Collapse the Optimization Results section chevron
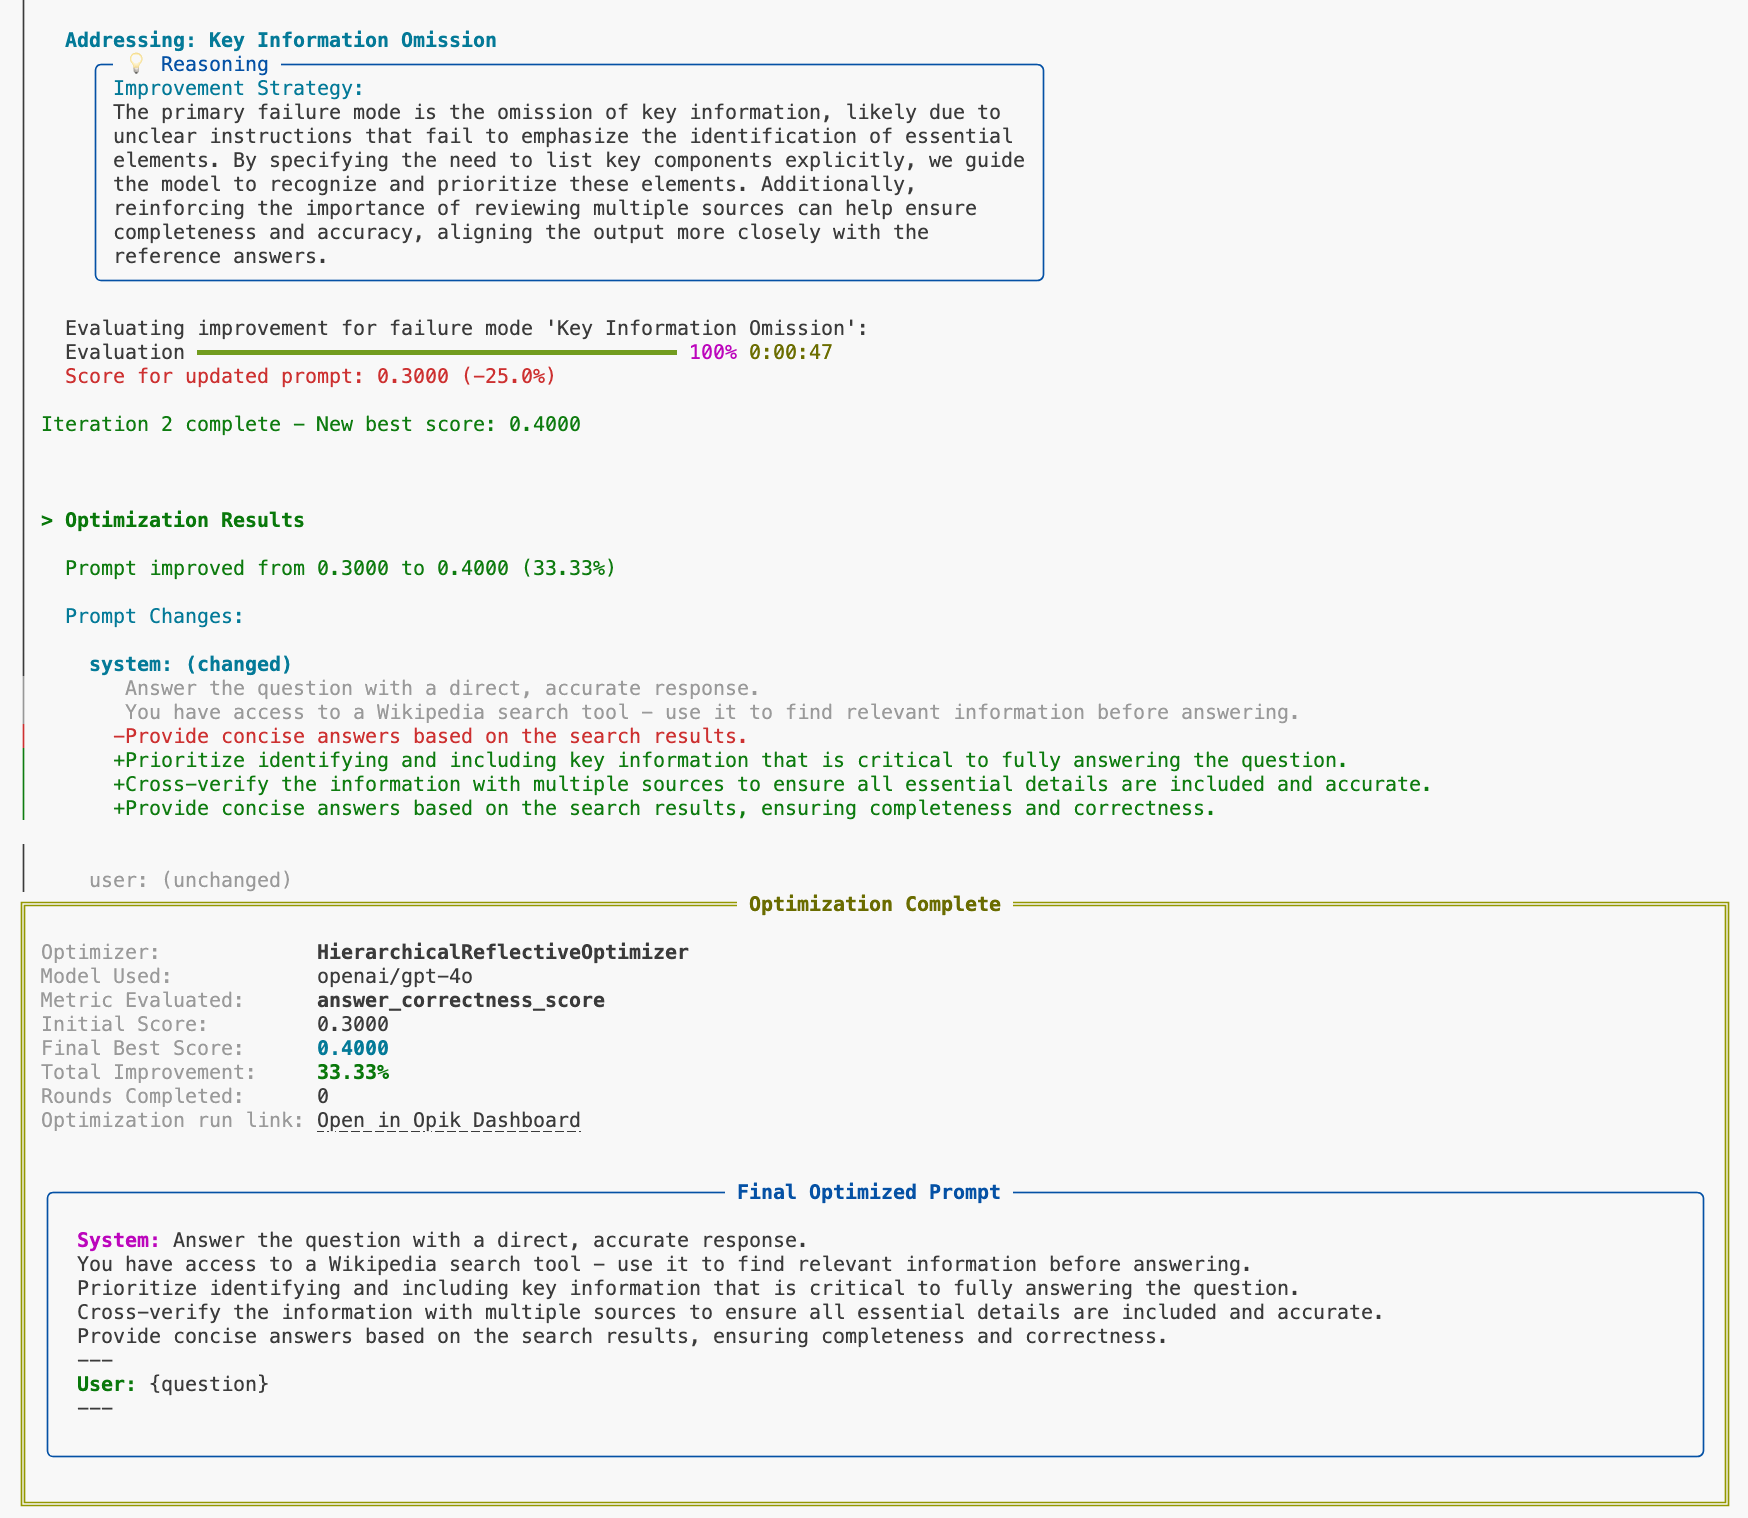The width and height of the screenshot is (1748, 1518). click(x=45, y=519)
